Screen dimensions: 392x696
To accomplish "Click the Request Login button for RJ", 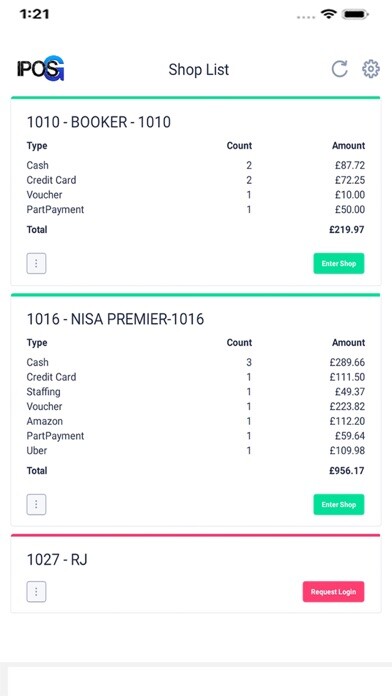I will [333, 592].
